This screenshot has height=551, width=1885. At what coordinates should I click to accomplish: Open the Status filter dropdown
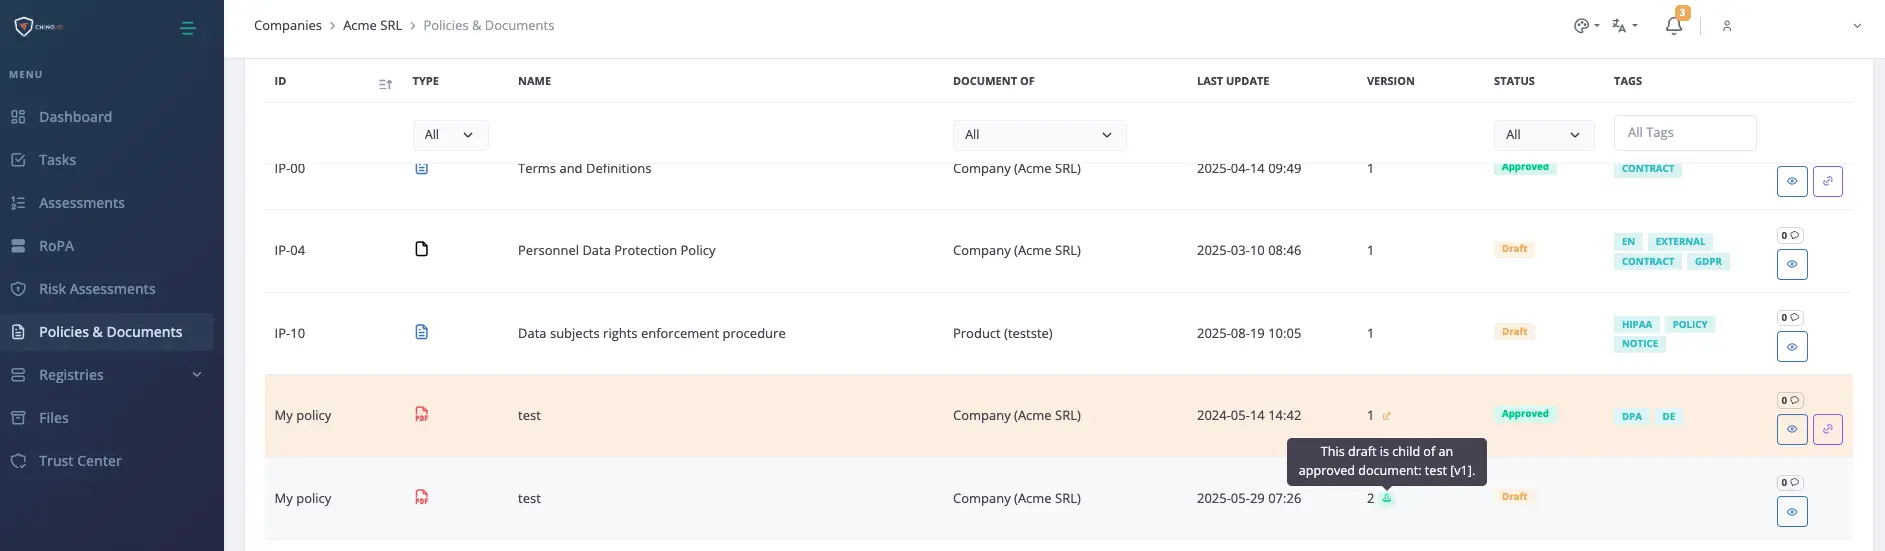point(1543,135)
